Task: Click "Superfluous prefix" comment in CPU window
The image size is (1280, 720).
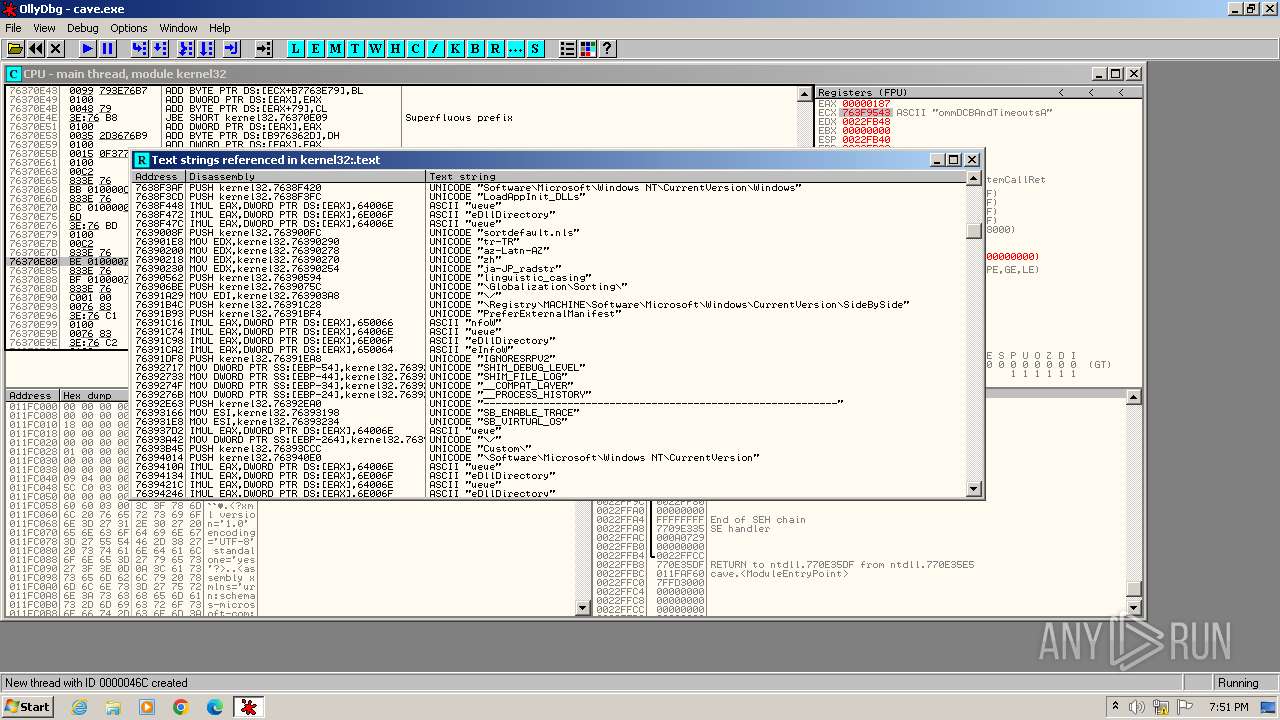Action: [459, 118]
